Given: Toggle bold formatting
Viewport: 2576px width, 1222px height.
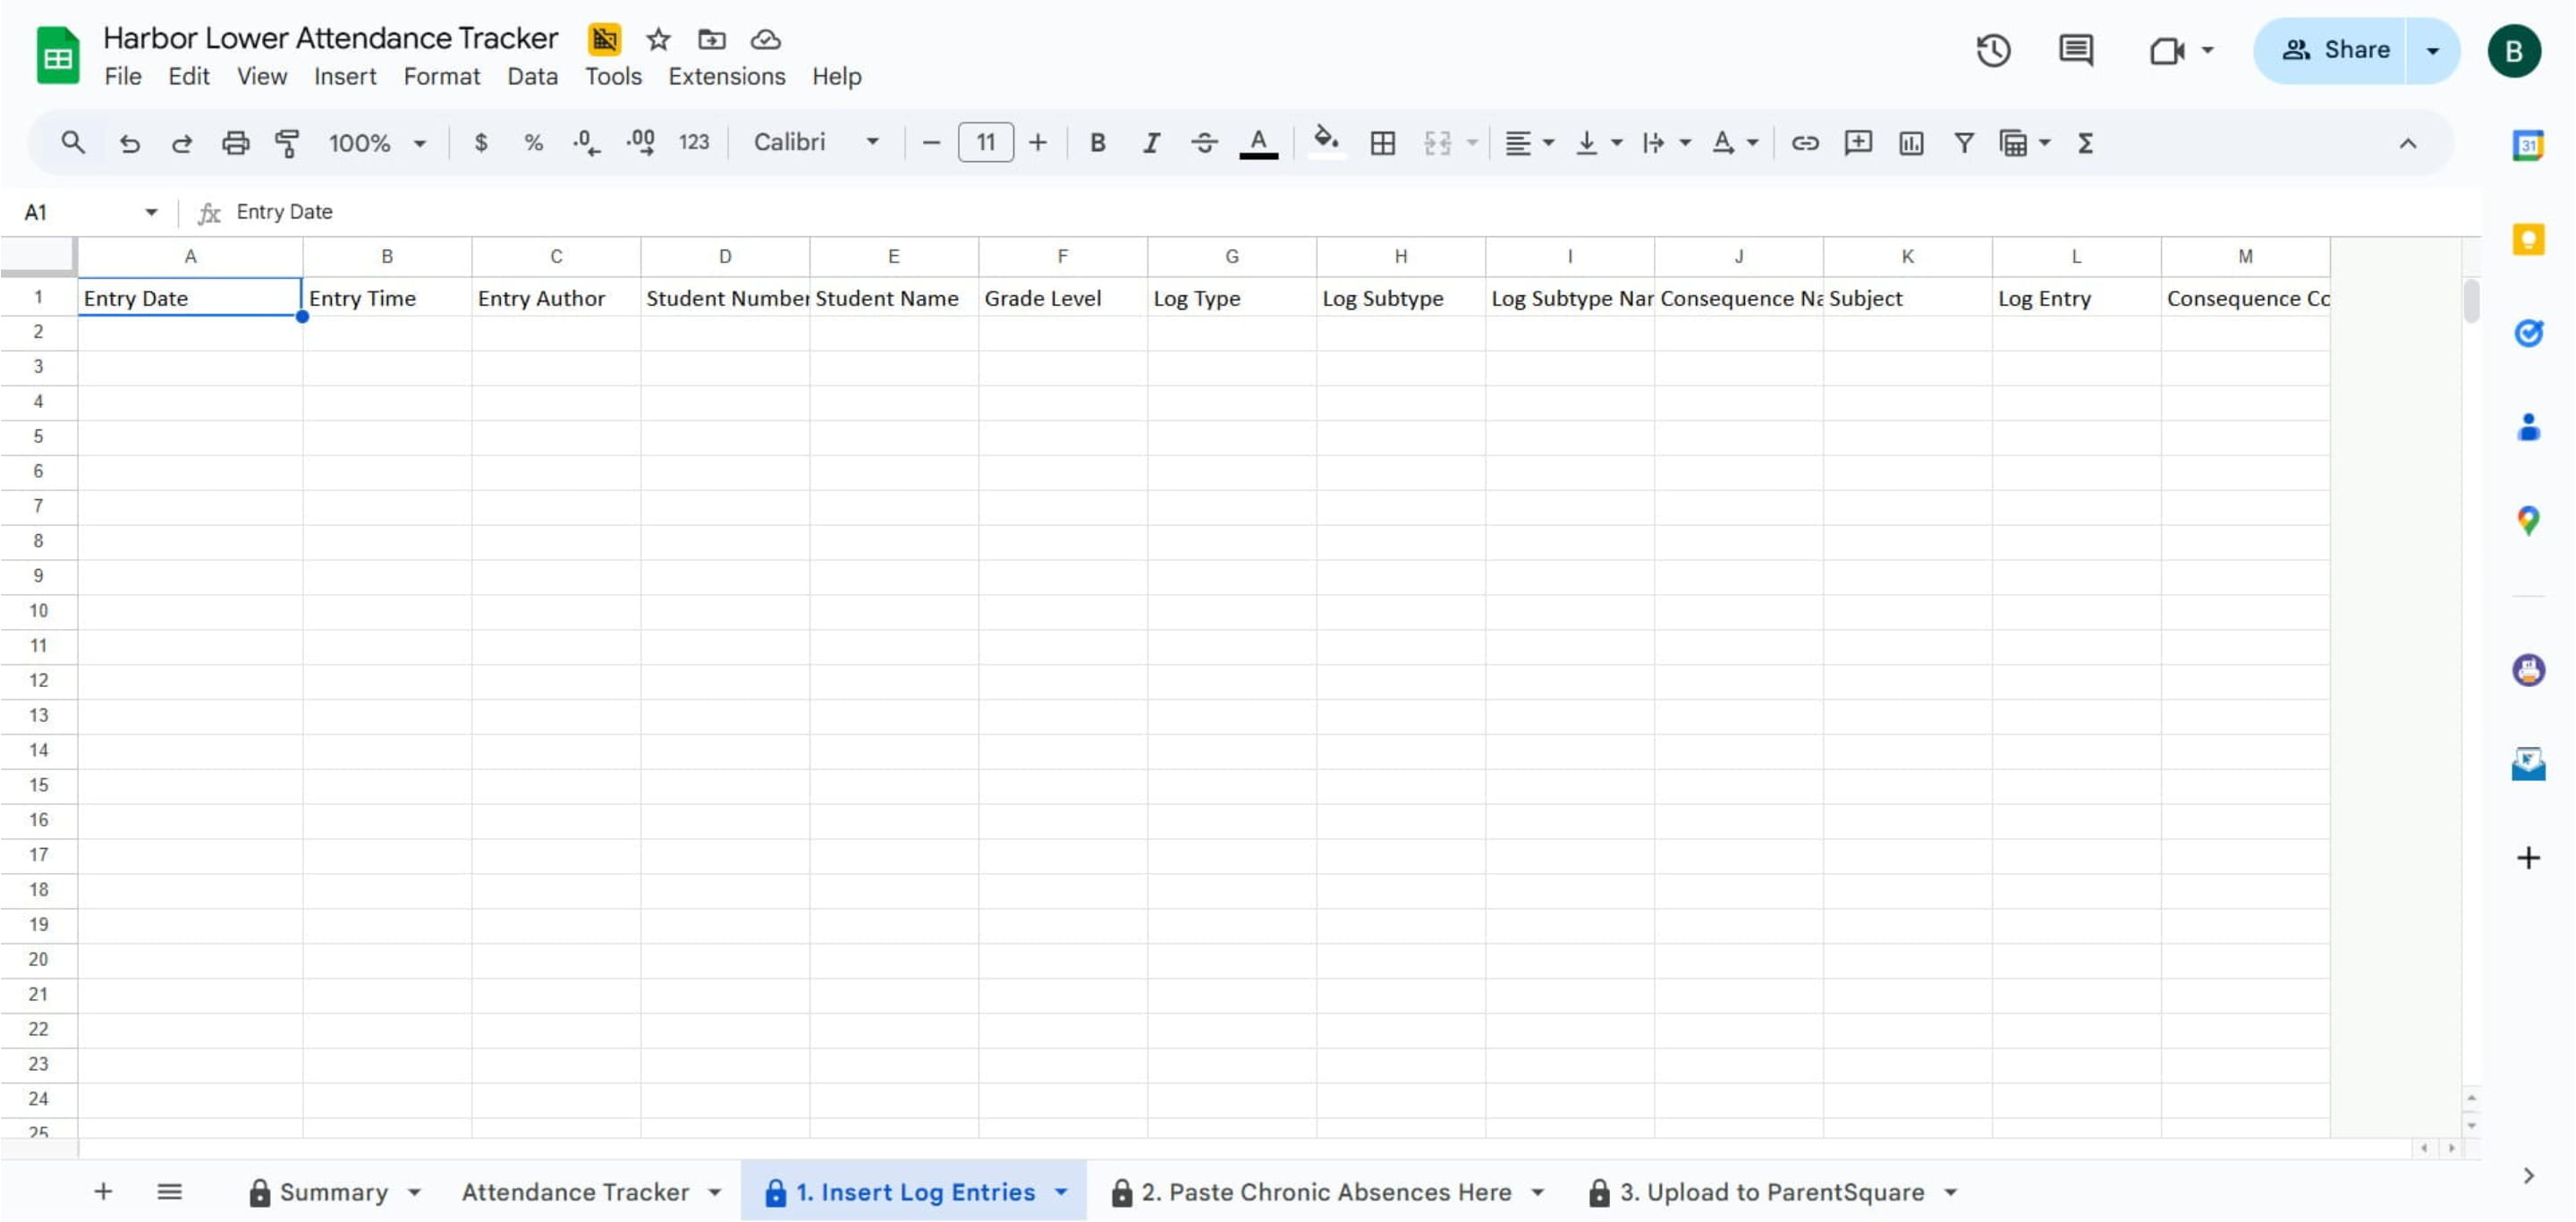Looking at the screenshot, I should tap(1098, 143).
